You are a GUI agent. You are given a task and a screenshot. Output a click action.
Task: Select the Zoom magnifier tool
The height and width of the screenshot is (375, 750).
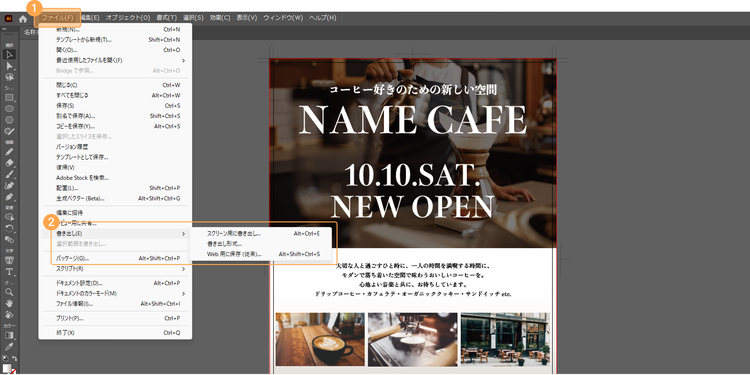[9, 292]
